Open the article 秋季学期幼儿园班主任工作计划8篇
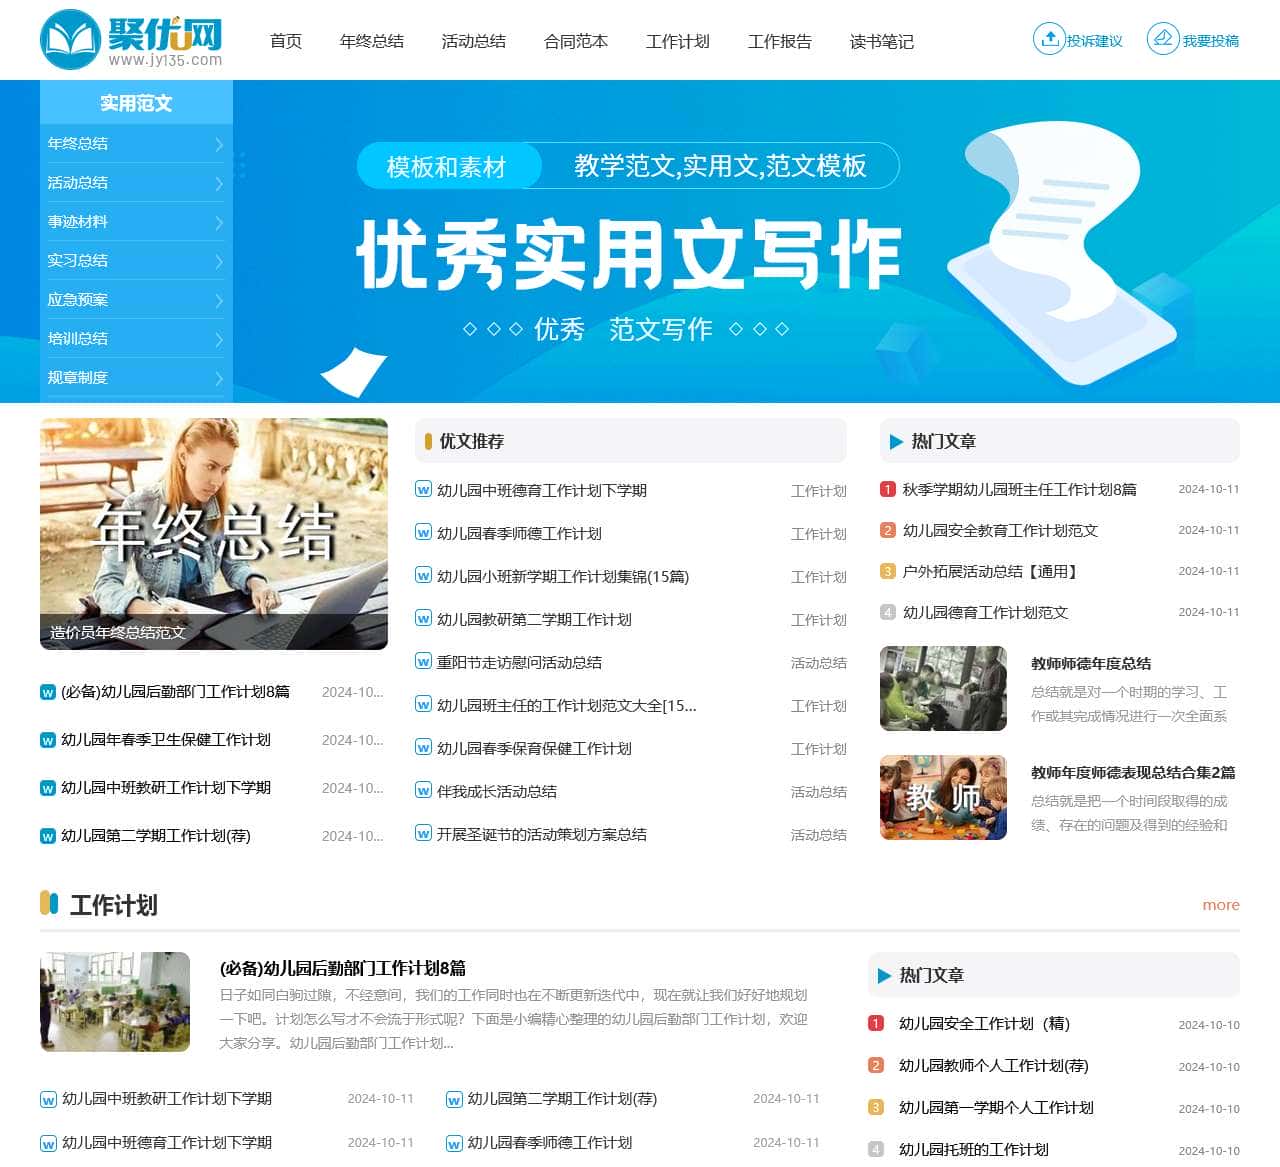The height and width of the screenshot is (1167, 1280). [x=1019, y=489]
